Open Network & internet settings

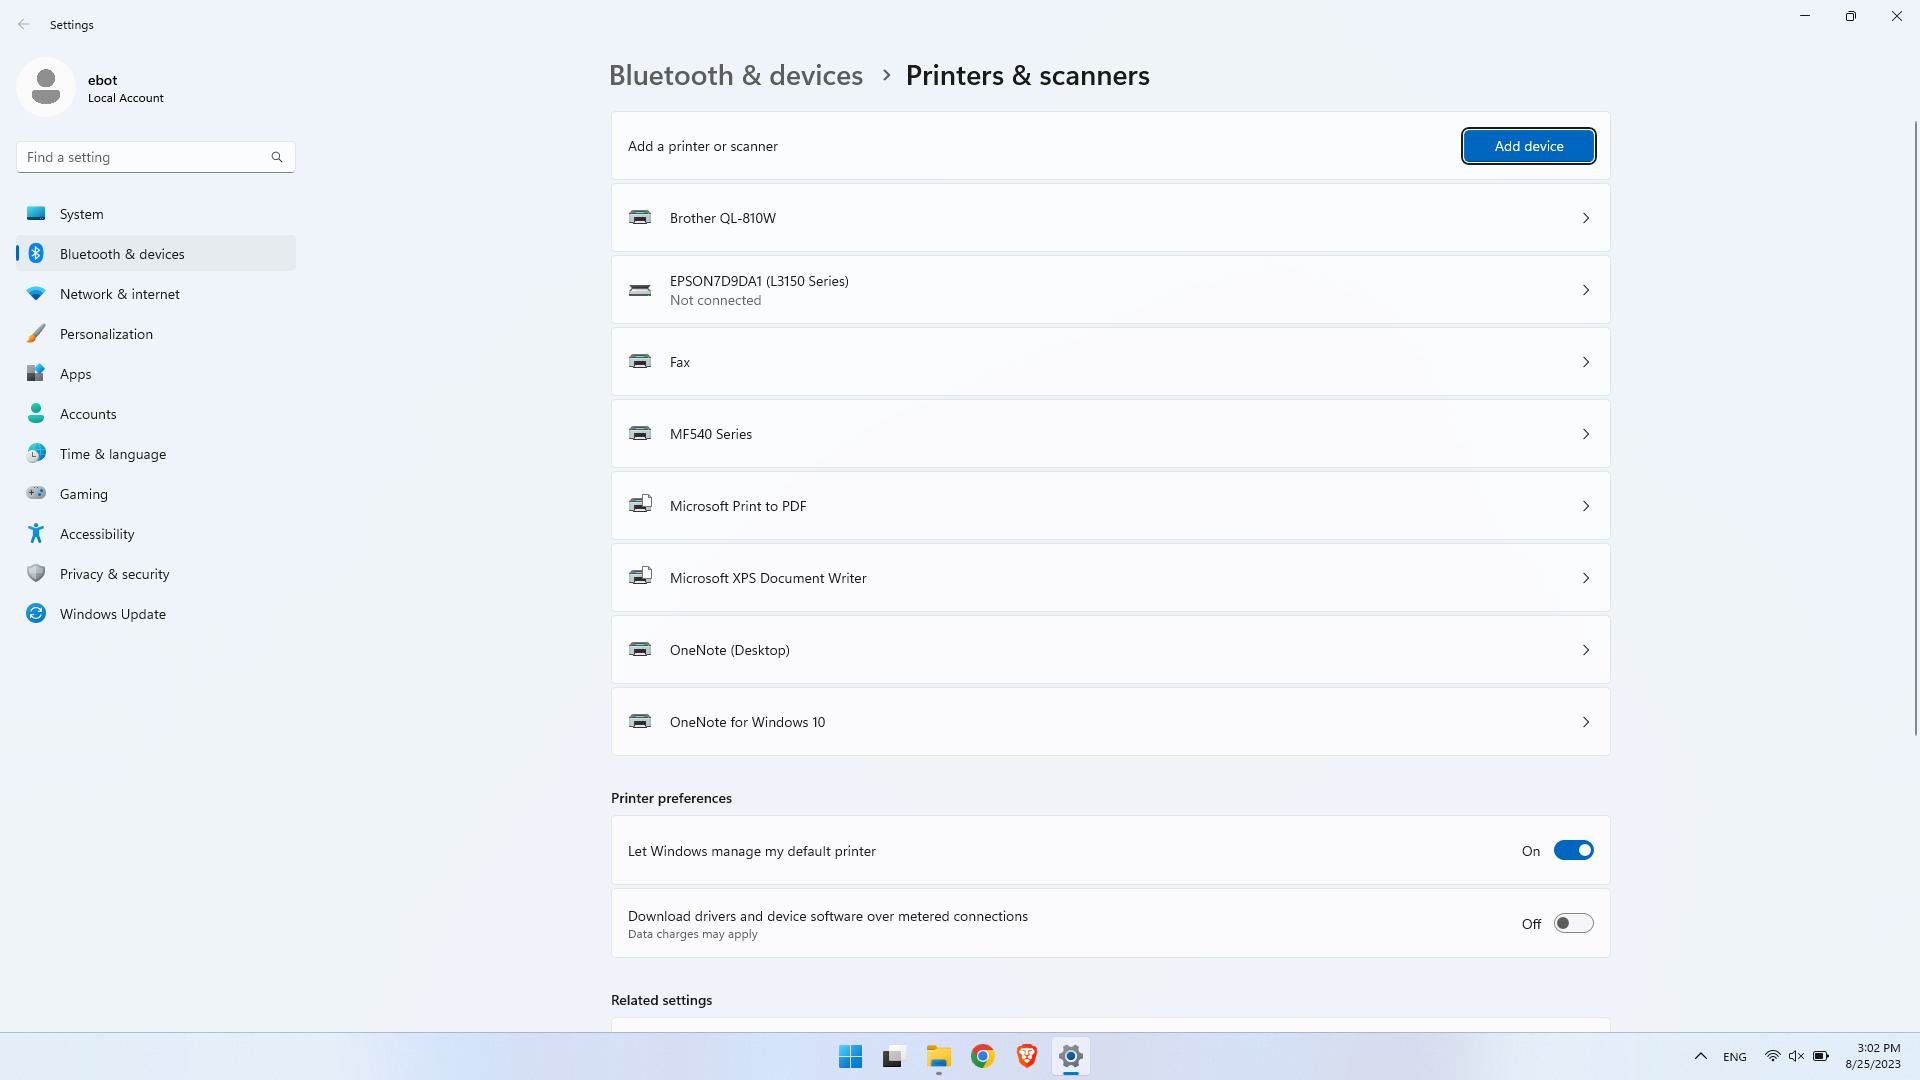click(156, 294)
